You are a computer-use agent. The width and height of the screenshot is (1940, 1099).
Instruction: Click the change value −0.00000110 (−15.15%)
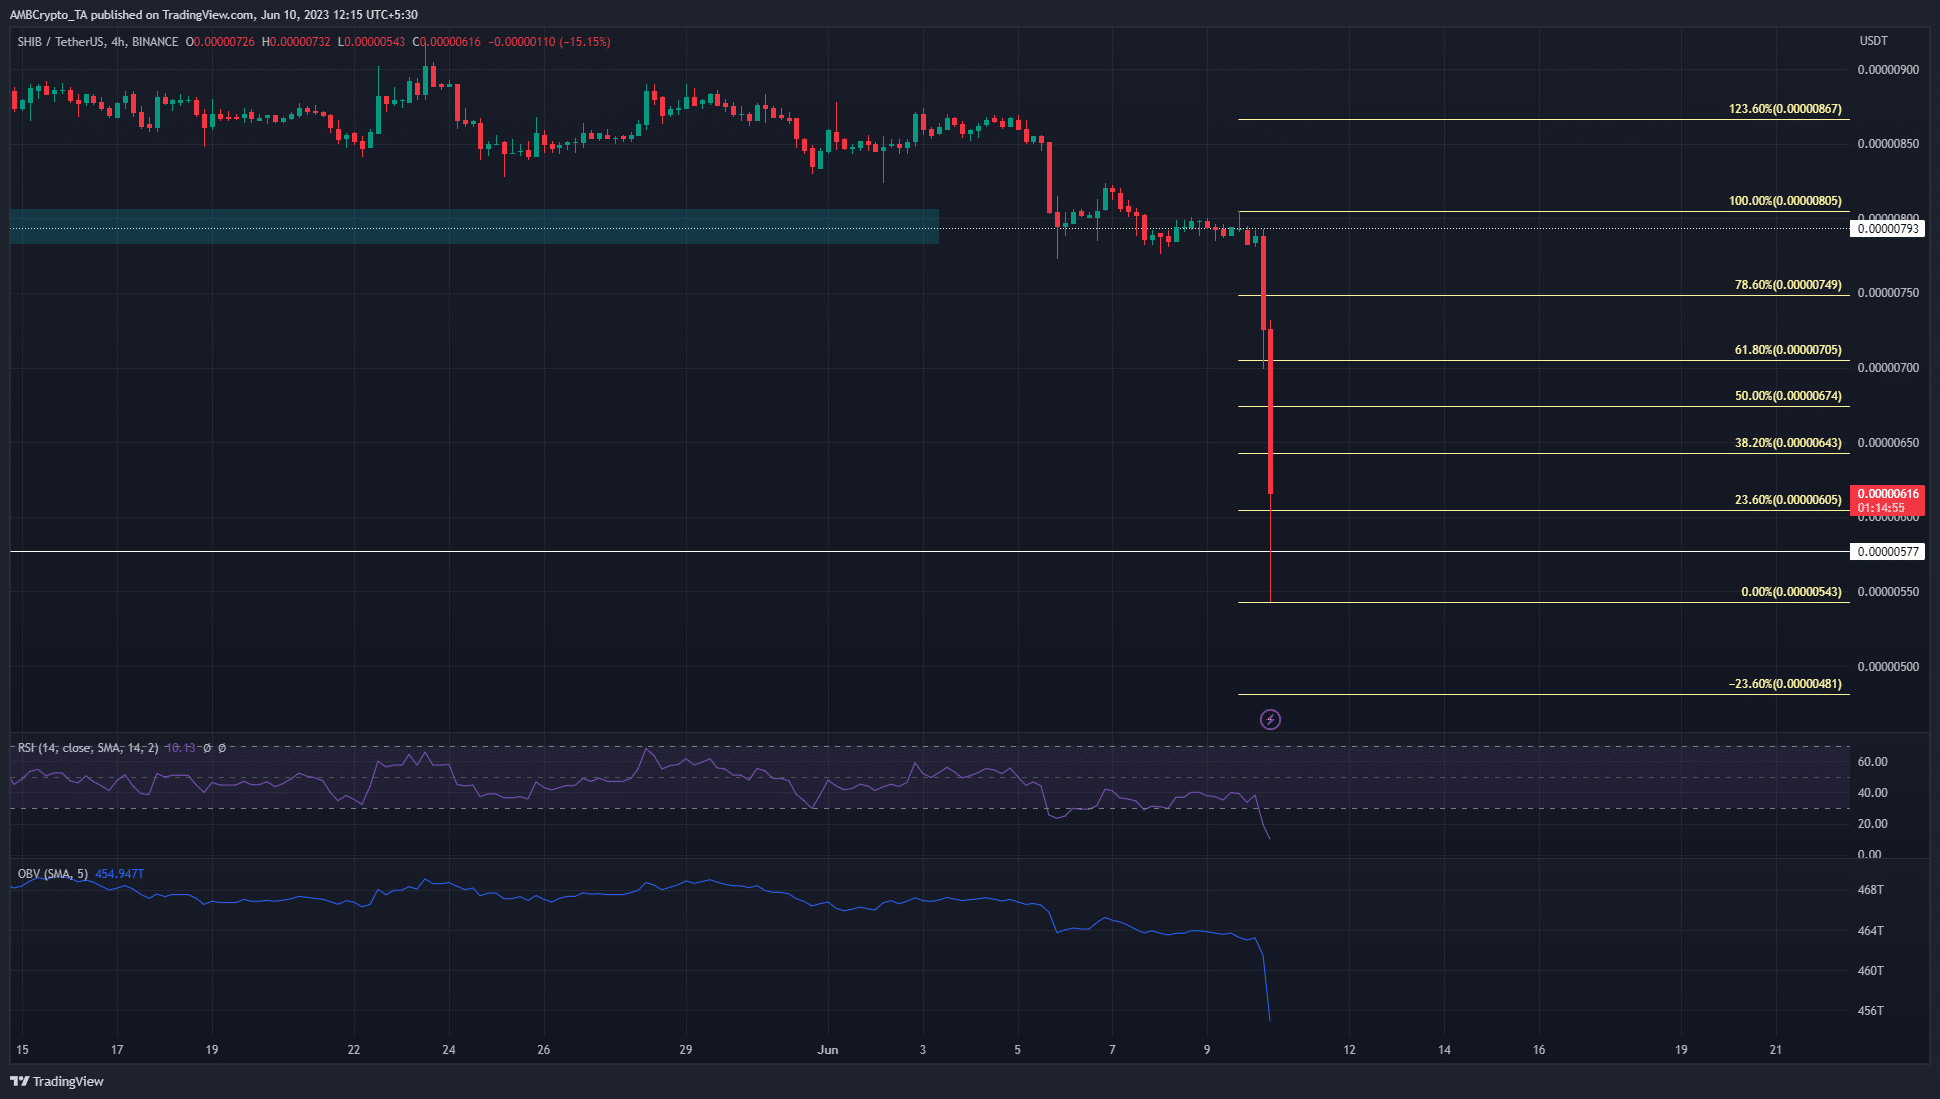(549, 42)
